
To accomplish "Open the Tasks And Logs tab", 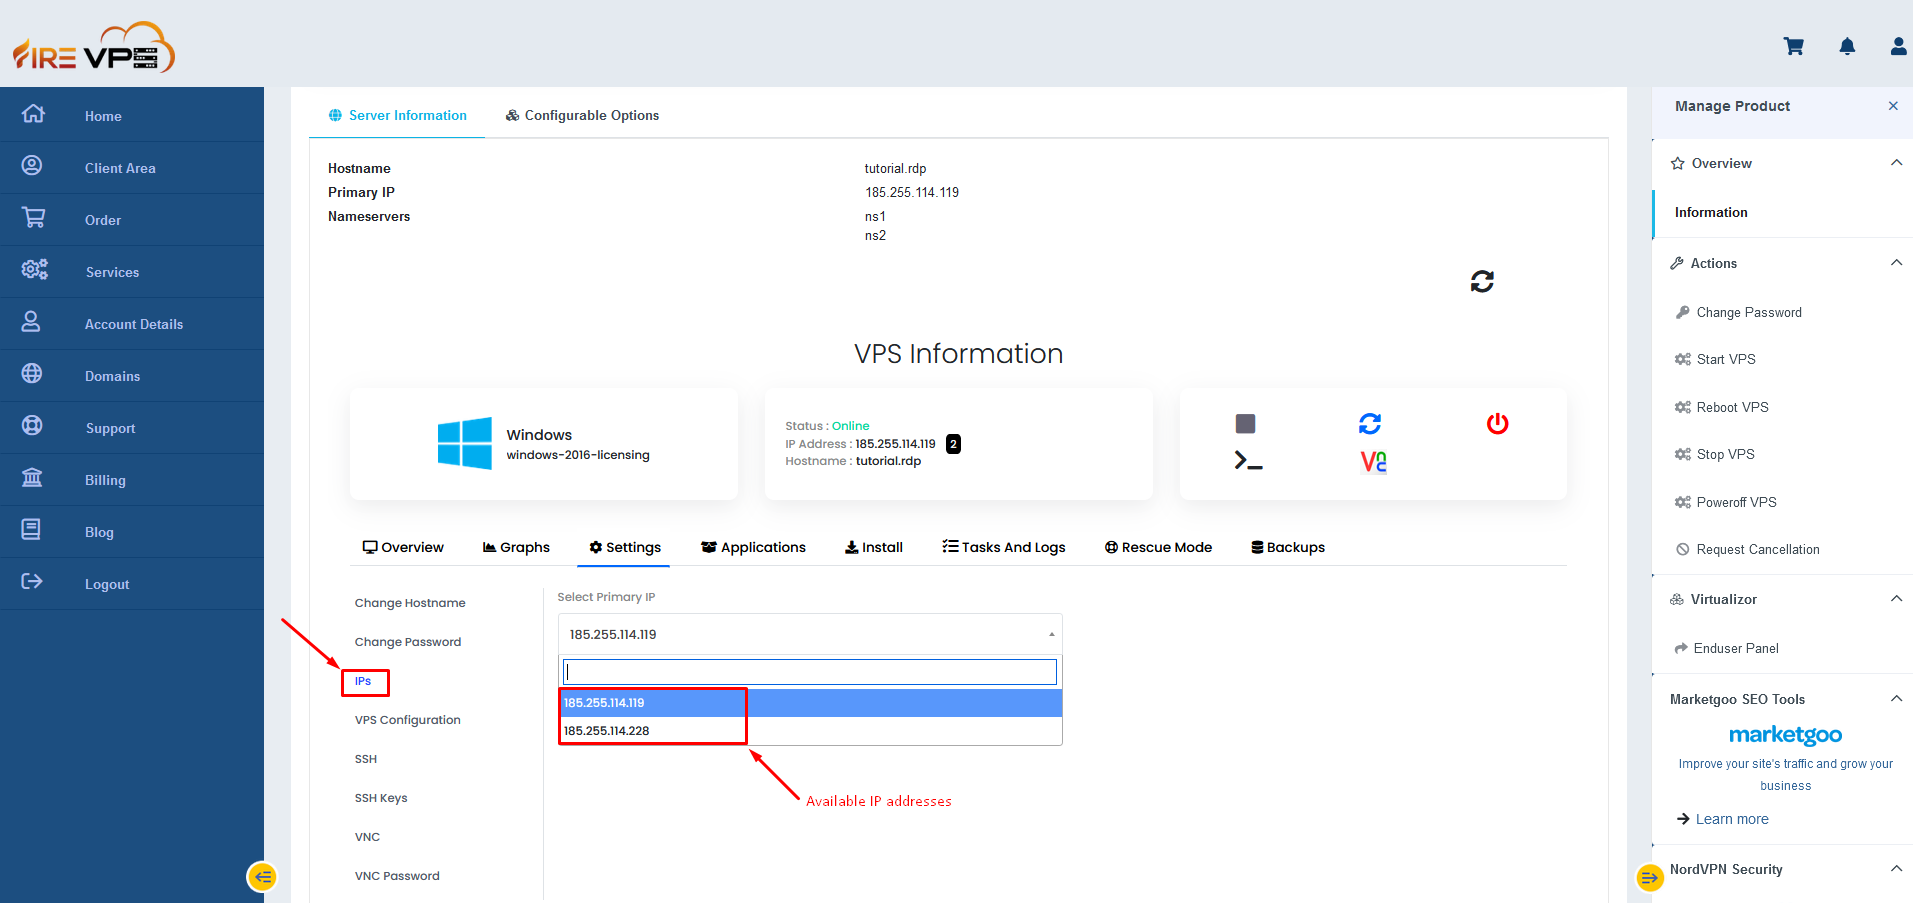I will pos(1004,547).
